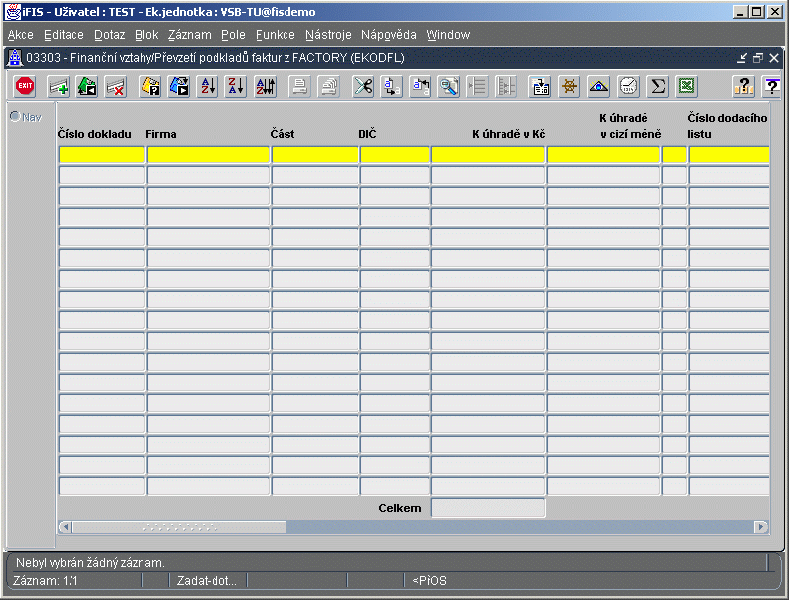This screenshot has height=600, width=789.
Task: Click the ship wheel navigation icon
Action: (x=569, y=87)
